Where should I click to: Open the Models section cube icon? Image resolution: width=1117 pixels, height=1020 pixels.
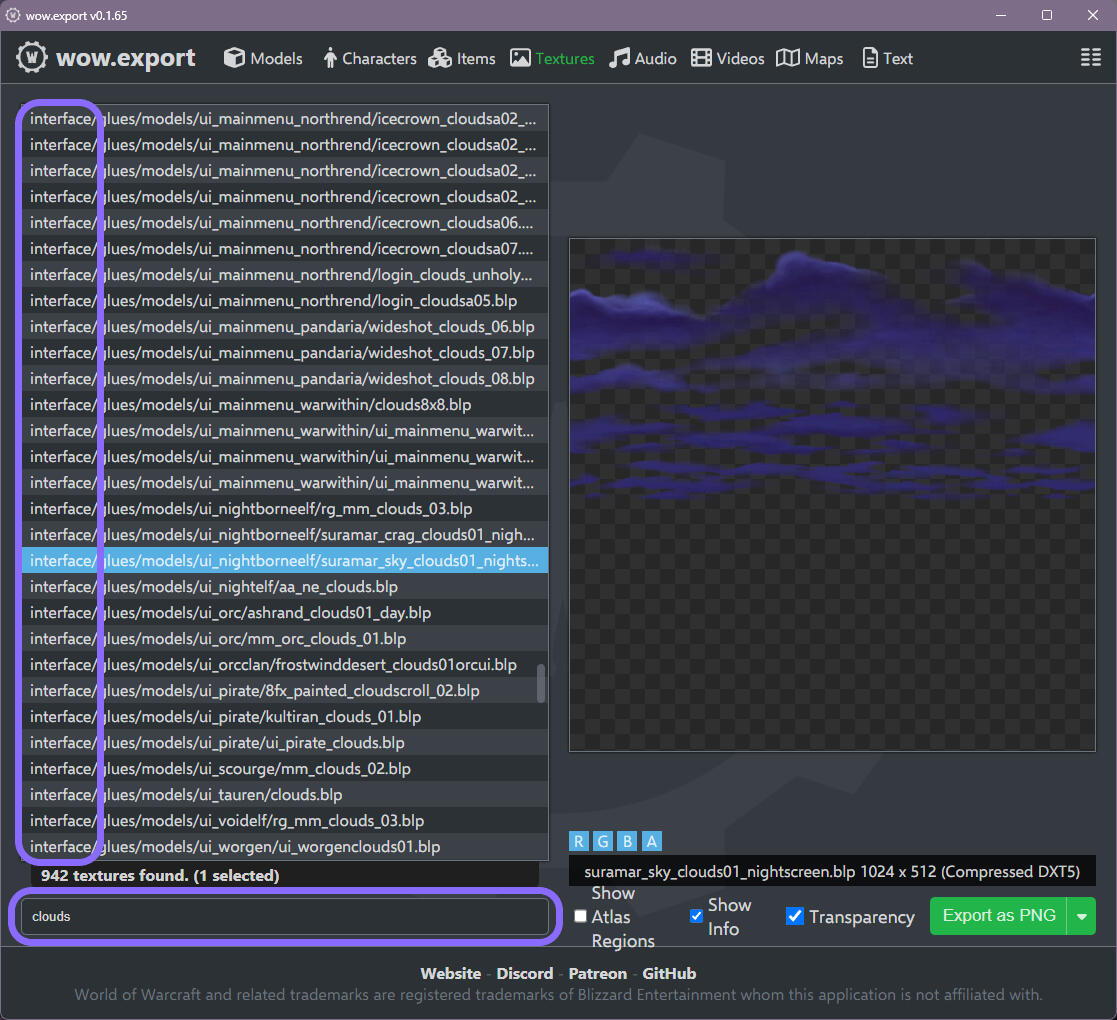tap(234, 58)
